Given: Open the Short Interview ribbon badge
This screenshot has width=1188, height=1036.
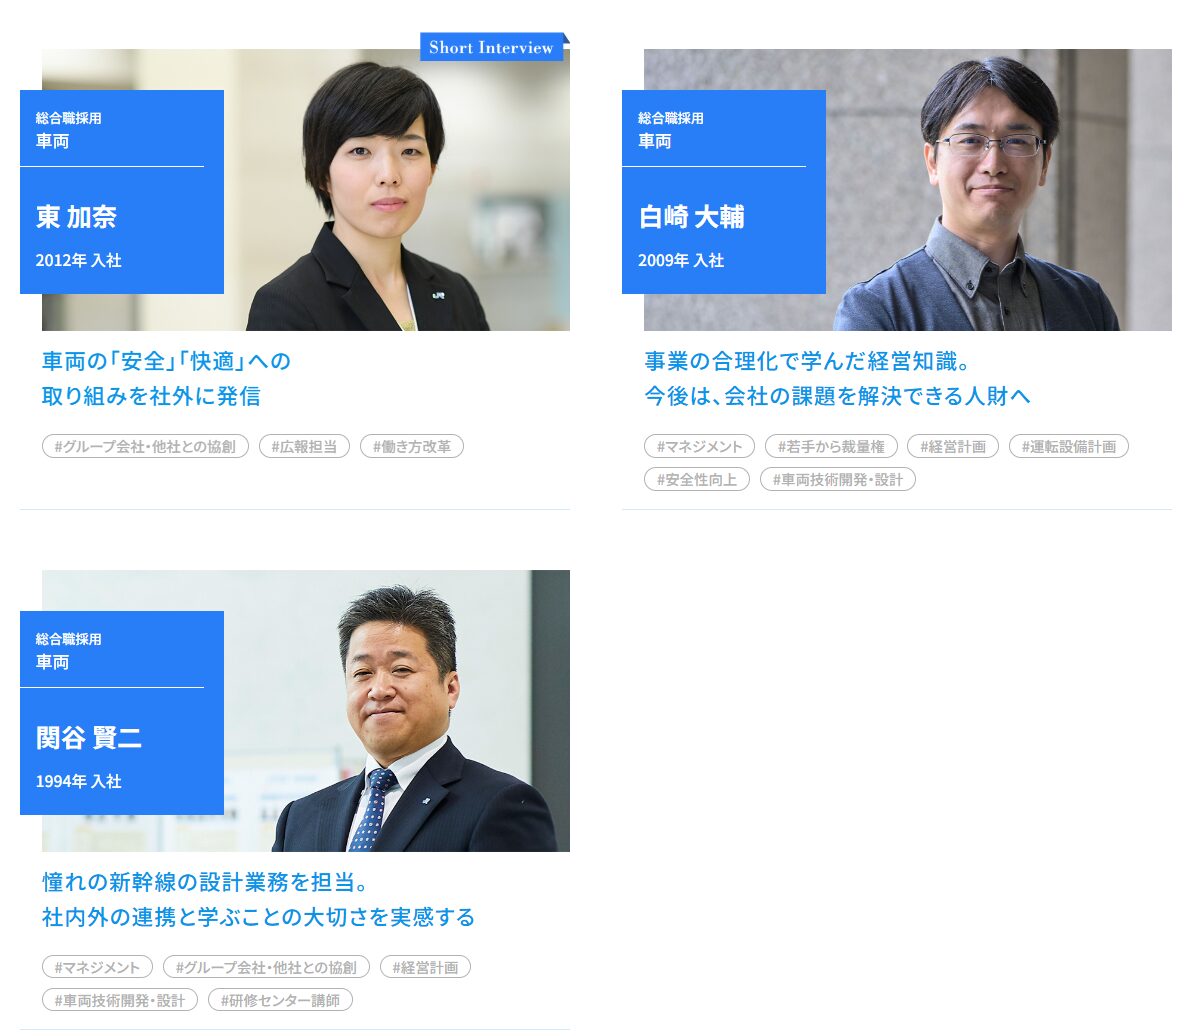Looking at the screenshot, I should pyautogui.click(x=494, y=47).
